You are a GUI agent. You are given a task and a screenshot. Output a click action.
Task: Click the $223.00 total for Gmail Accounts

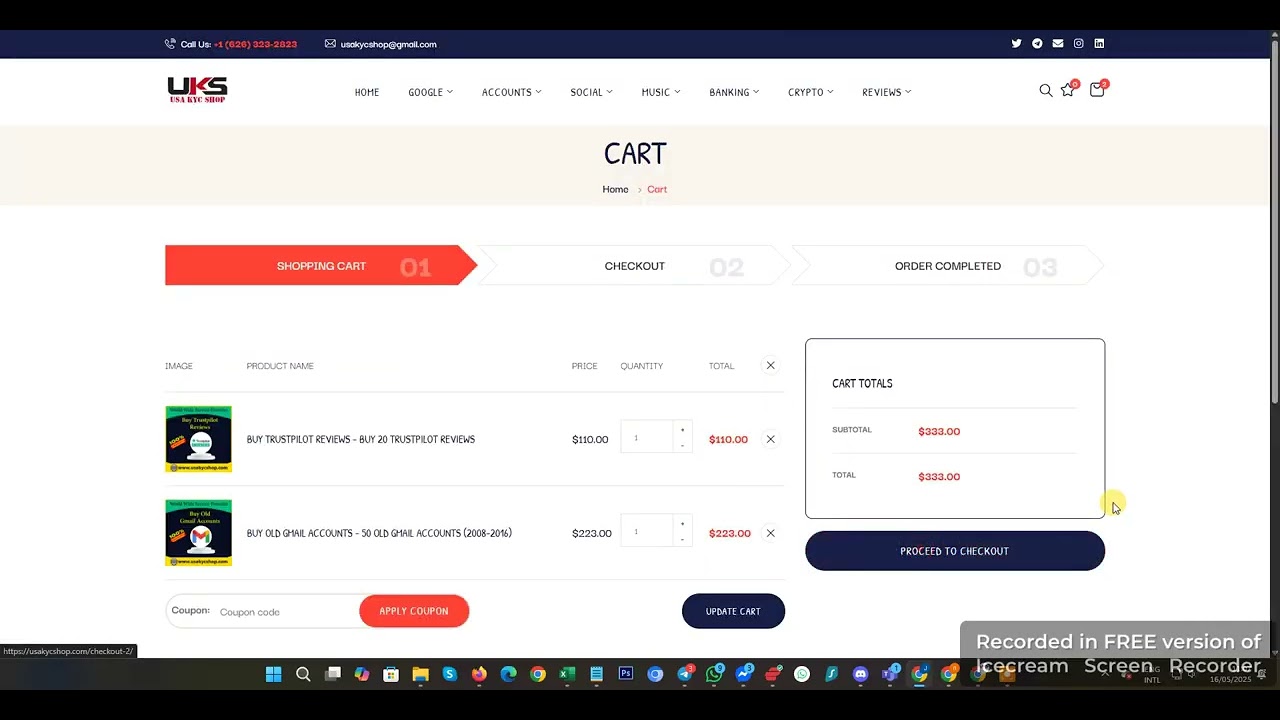(x=729, y=533)
